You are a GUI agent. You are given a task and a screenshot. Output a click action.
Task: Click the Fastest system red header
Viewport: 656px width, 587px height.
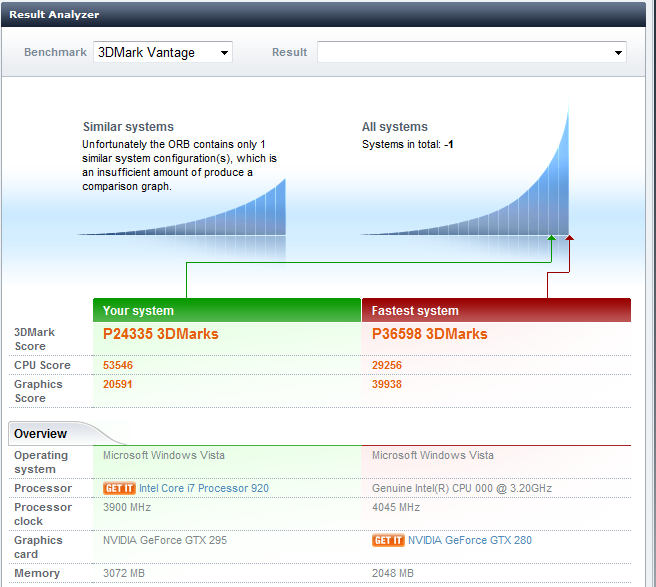coord(496,310)
